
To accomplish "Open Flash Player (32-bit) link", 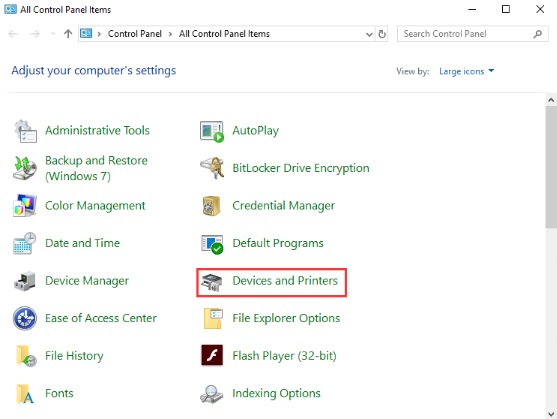I will [x=284, y=356].
